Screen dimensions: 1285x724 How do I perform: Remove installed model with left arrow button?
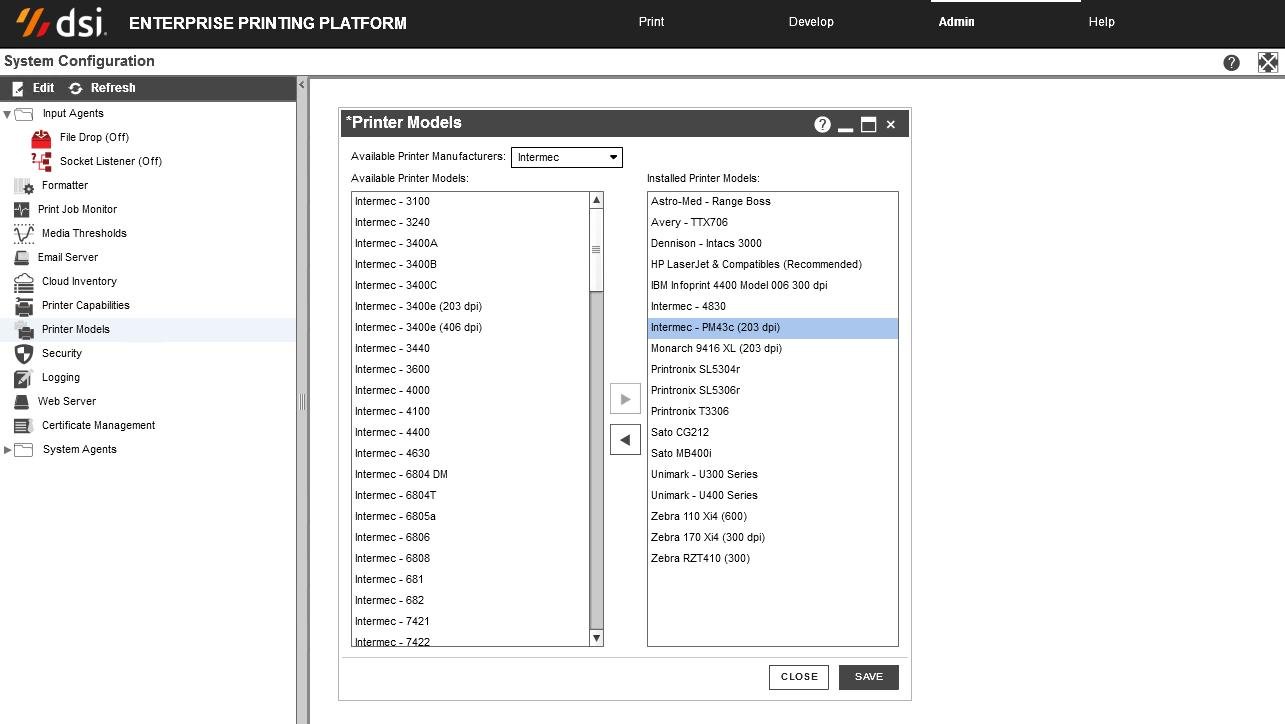625,439
